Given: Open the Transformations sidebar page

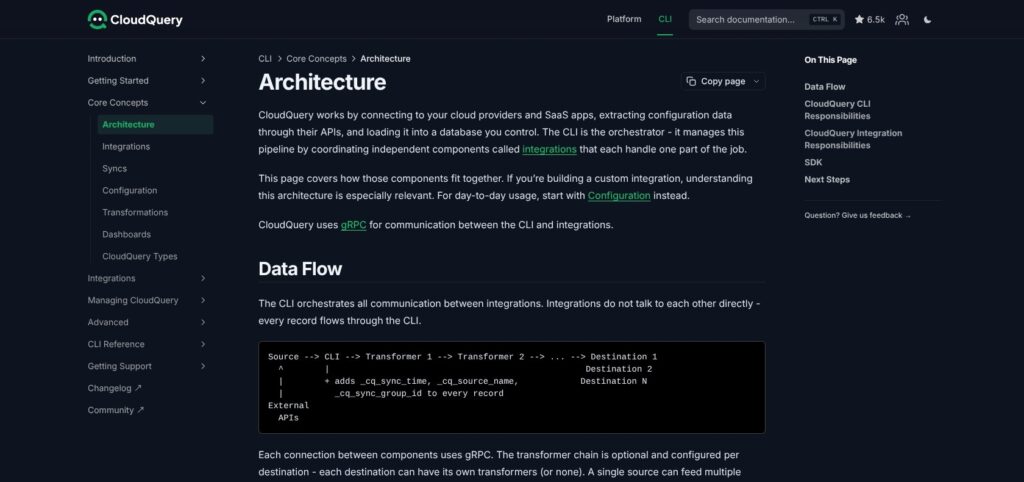Looking at the screenshot, I should tap(135, 212).
